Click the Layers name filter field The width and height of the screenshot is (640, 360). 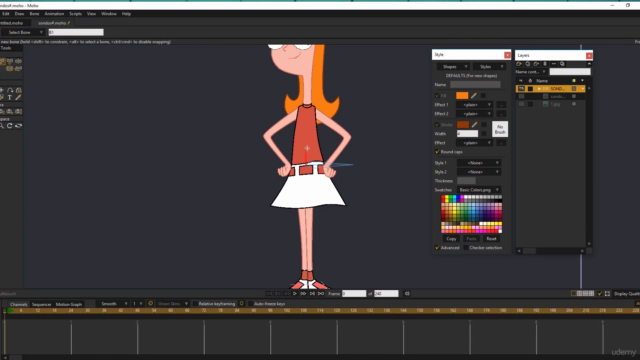click(x=570, y=72)
